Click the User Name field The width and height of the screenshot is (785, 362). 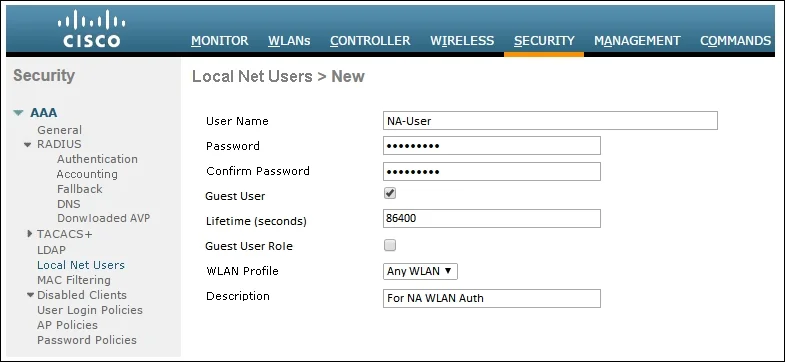click(550, 121)
